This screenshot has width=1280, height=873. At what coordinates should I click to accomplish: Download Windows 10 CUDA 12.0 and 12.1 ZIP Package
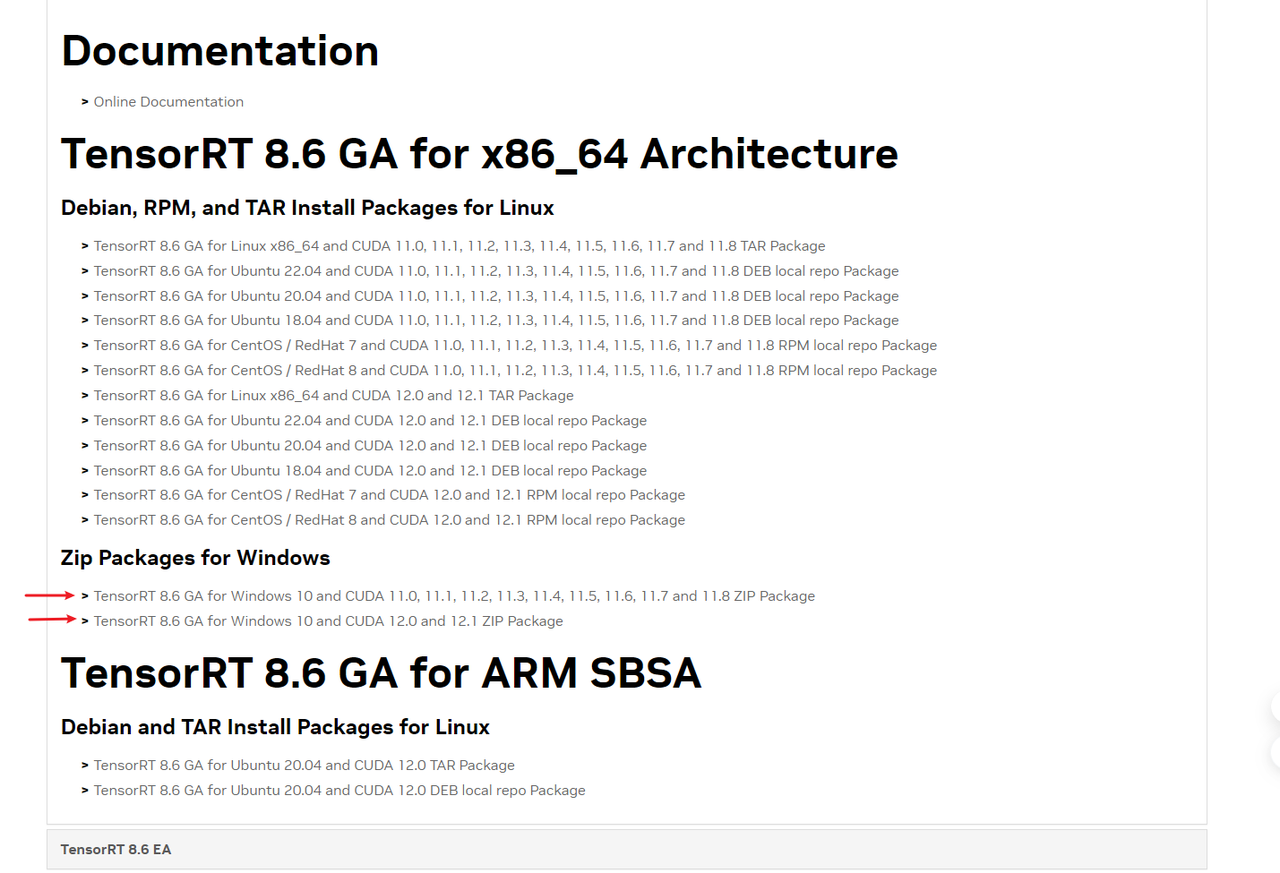click(x=328, y=621)
